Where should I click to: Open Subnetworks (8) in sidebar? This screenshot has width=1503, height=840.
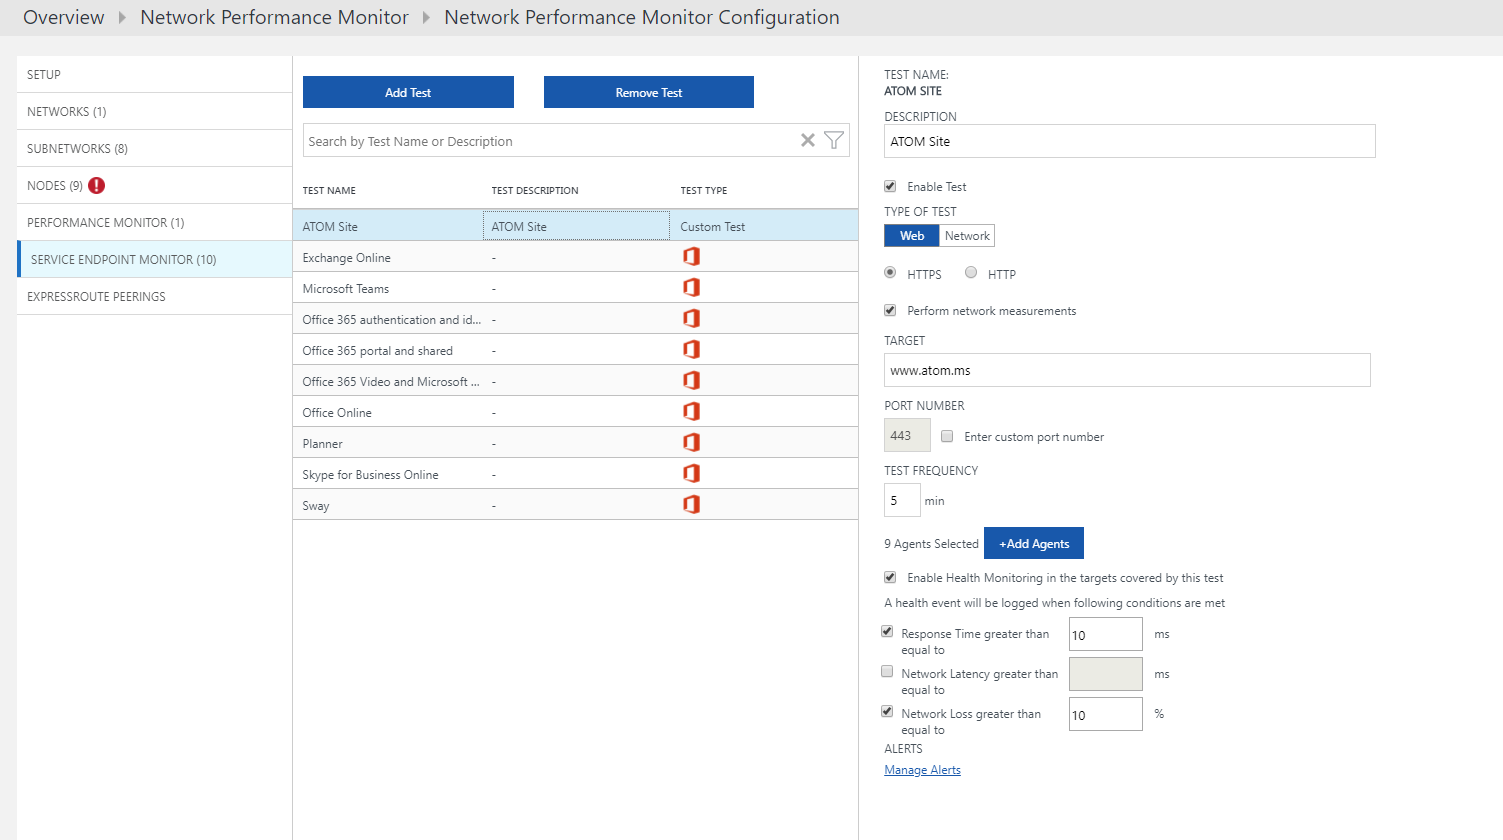pos(155,148)
